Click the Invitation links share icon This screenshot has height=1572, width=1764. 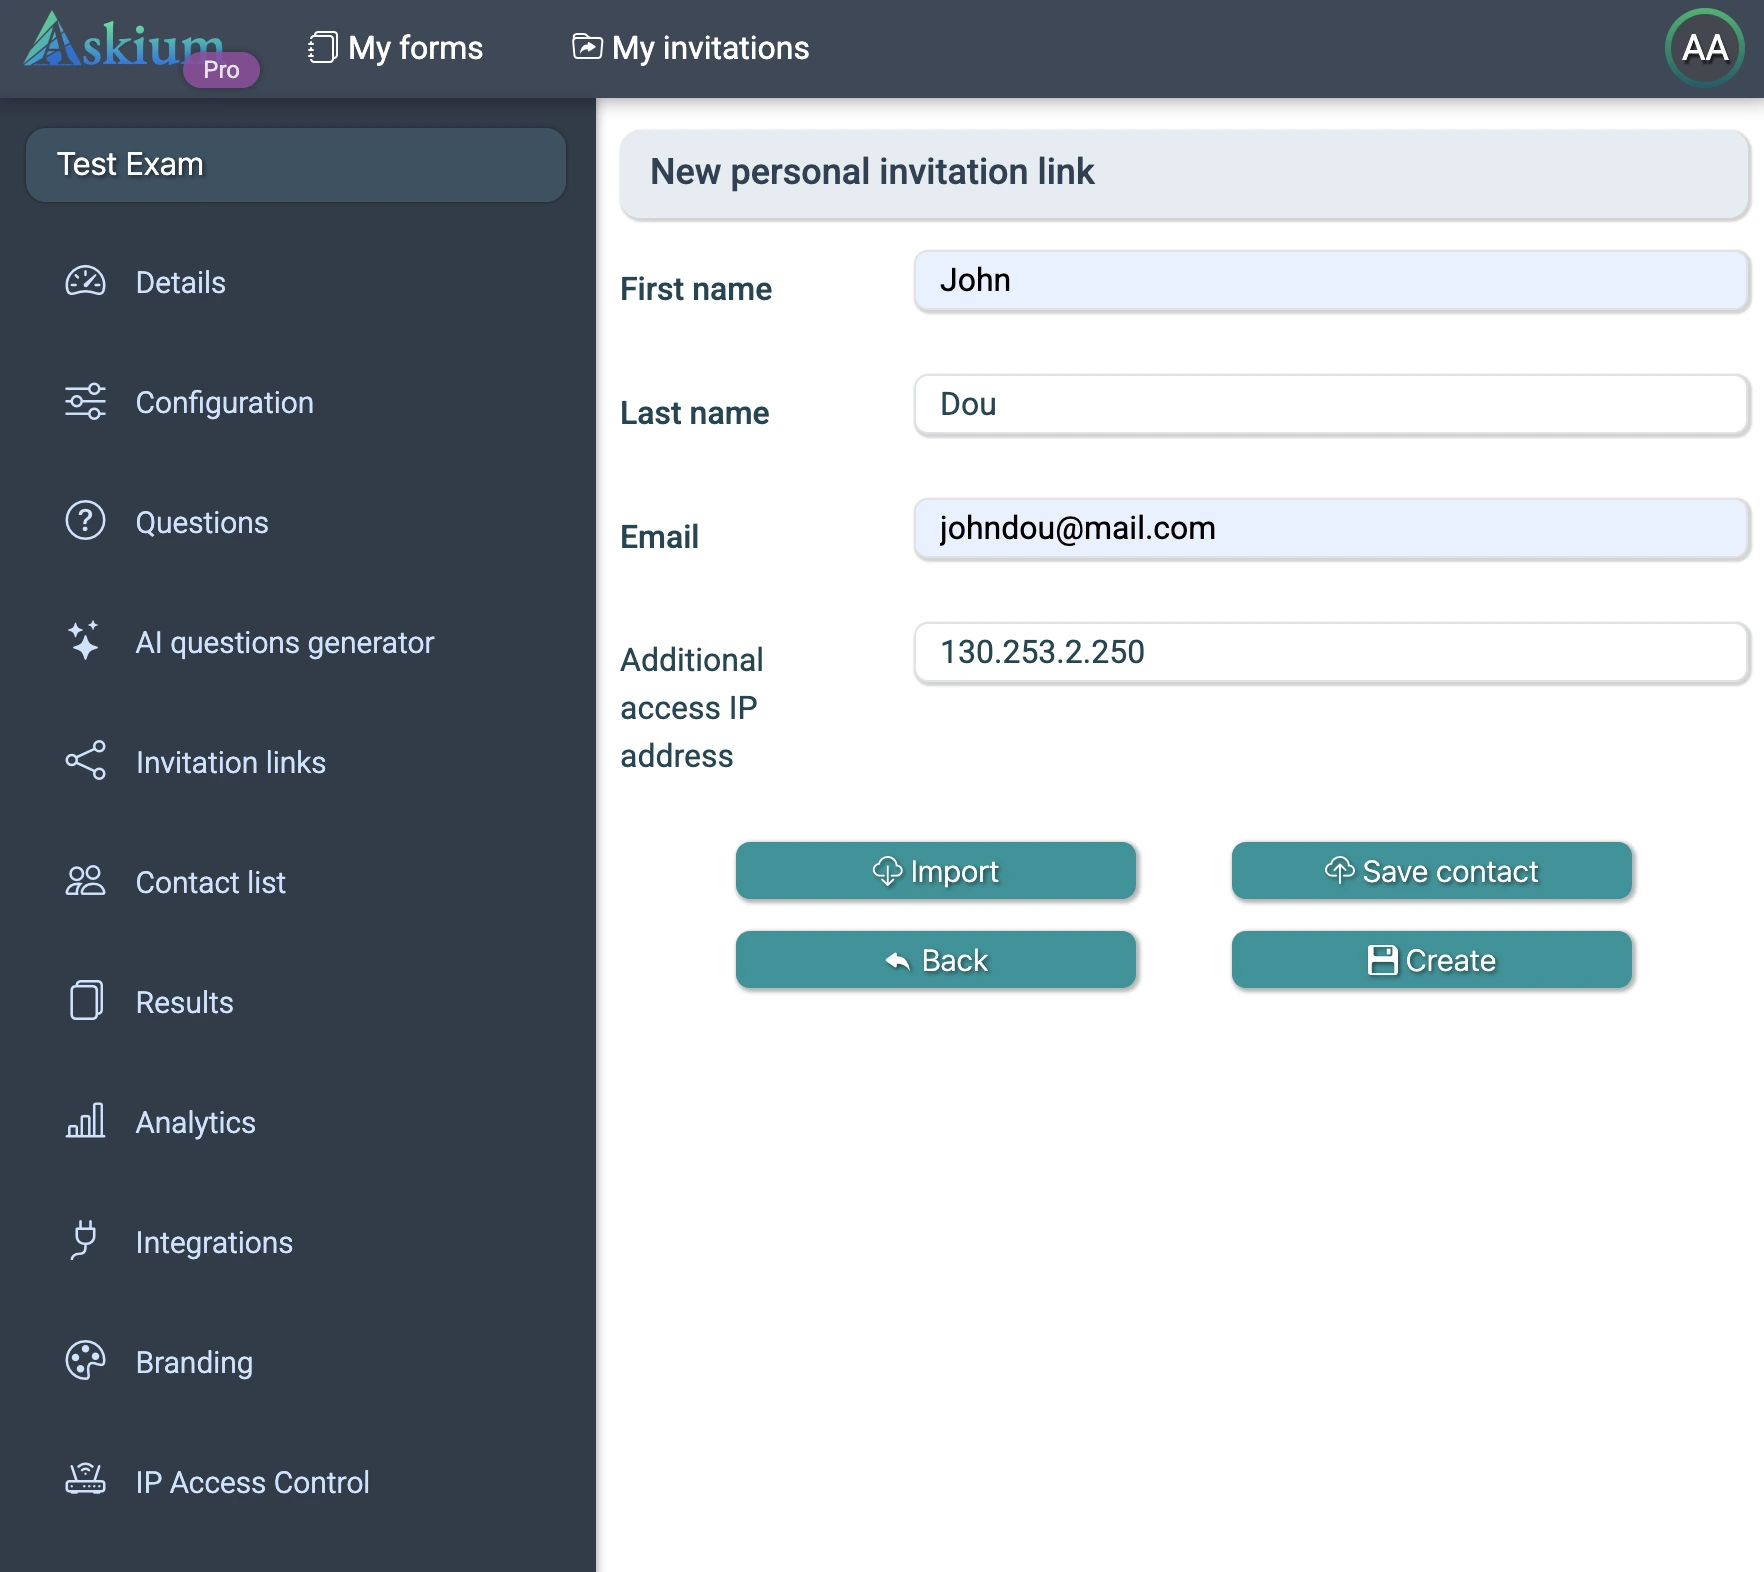click(85, 761)
